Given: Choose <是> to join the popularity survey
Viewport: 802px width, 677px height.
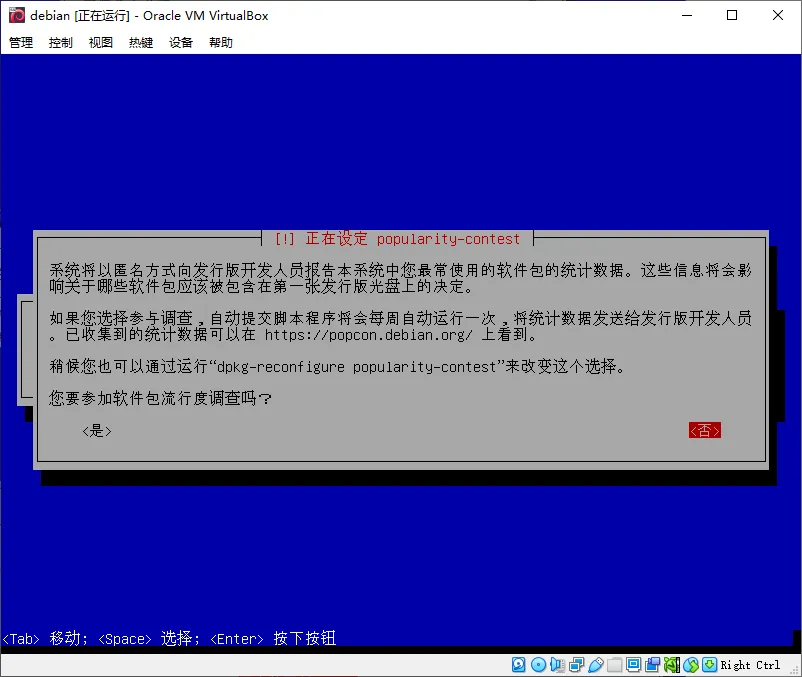Looking at the screenshot, I should coord(97,431).
